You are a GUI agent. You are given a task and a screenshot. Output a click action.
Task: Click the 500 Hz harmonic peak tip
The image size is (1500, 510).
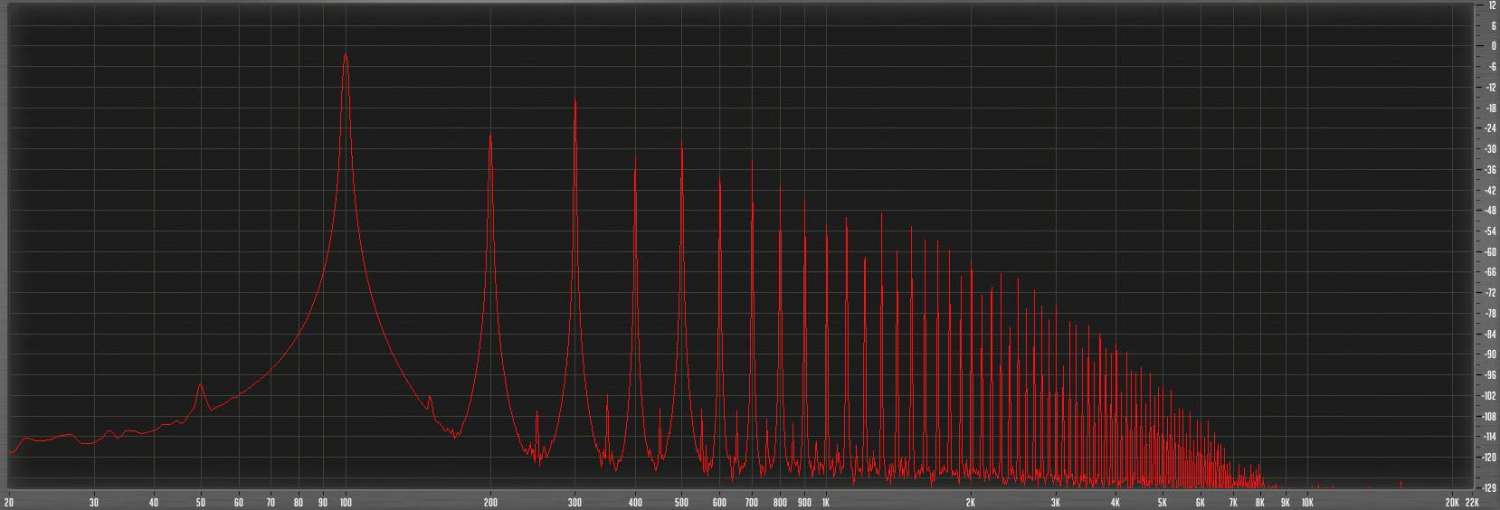(681, 144)
